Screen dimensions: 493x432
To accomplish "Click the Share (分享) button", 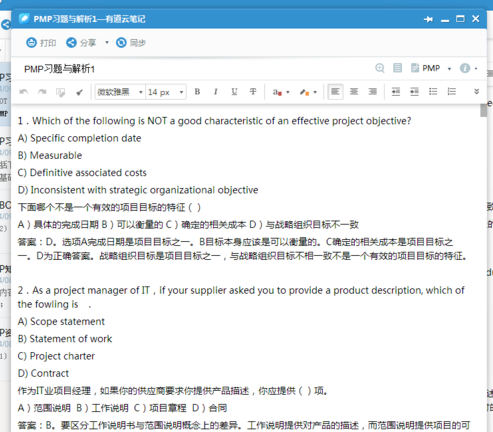I will (x=81, y=43).
